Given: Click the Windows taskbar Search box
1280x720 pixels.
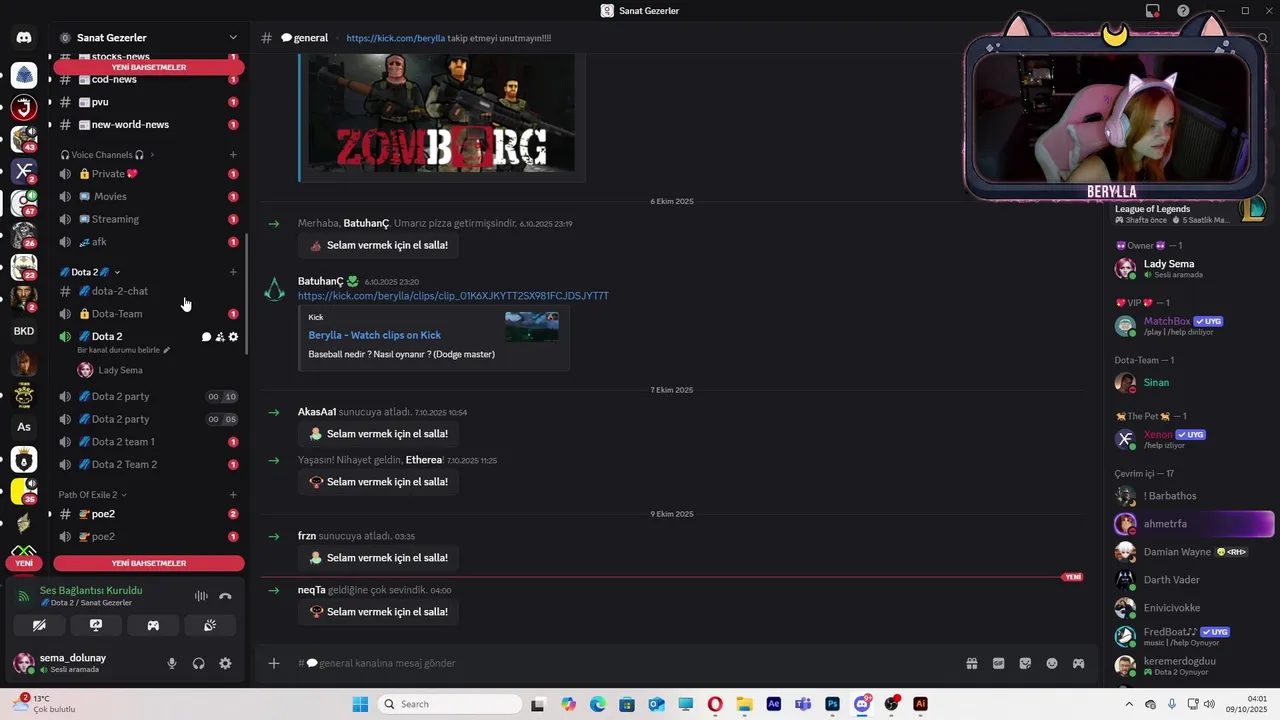Looking at the screenshot, I should (450, 704).
